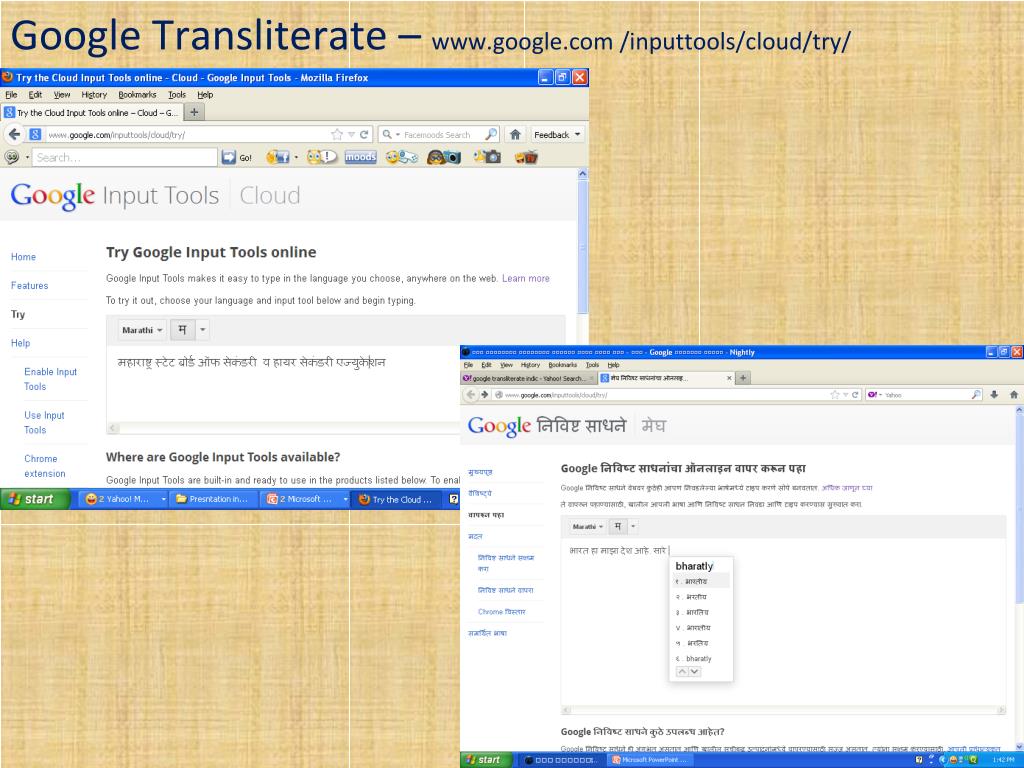This screenshot has height=768, width=1024.
Task: Toggle the 'म' input tool button in Firefox page
Action: tap(183, 330)
